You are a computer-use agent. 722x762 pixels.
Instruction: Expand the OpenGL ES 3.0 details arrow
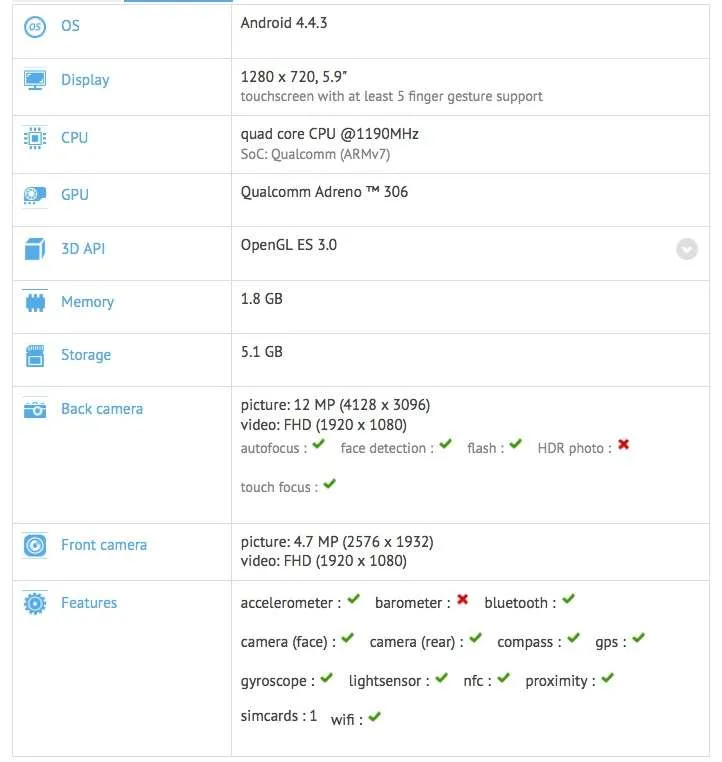(687, 249)
